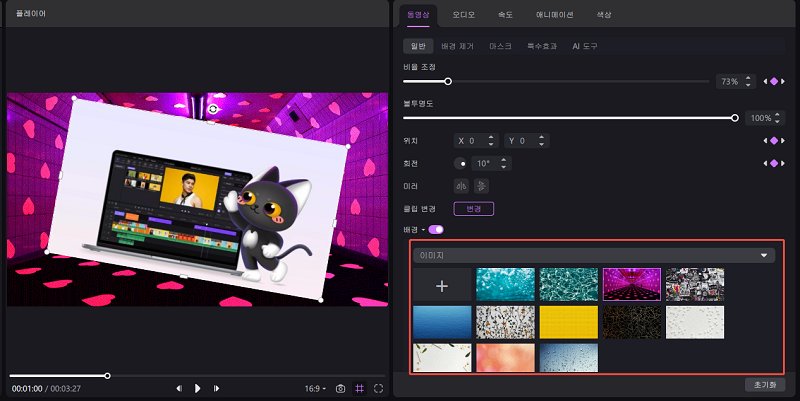Choose the raindrops on glass background
This screenshot has width=800, height=401.
tap(568, 358)
